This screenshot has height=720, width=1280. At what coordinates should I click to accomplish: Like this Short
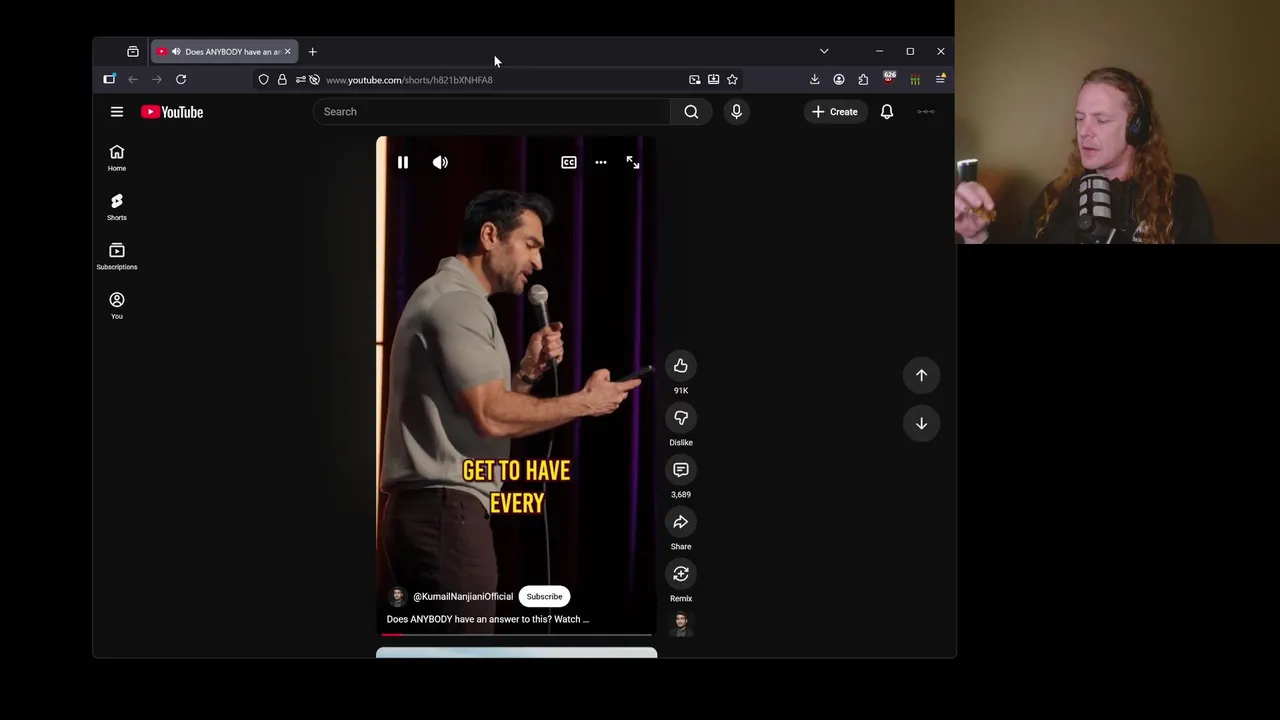[681, 366]
